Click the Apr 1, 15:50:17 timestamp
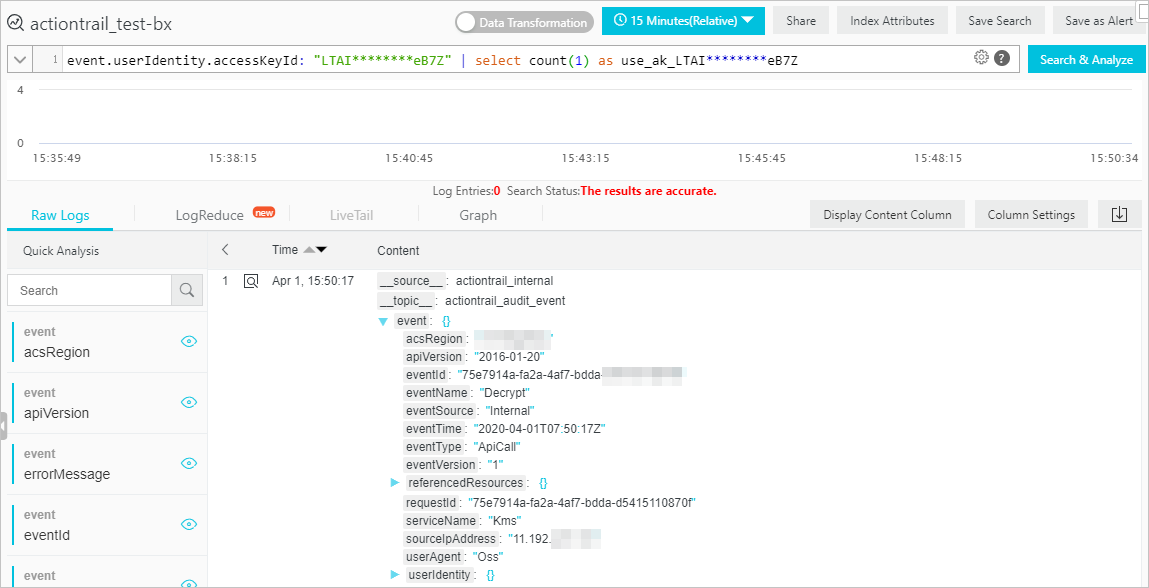This screenshot has width=1149, height=588. tap(313, 281)
